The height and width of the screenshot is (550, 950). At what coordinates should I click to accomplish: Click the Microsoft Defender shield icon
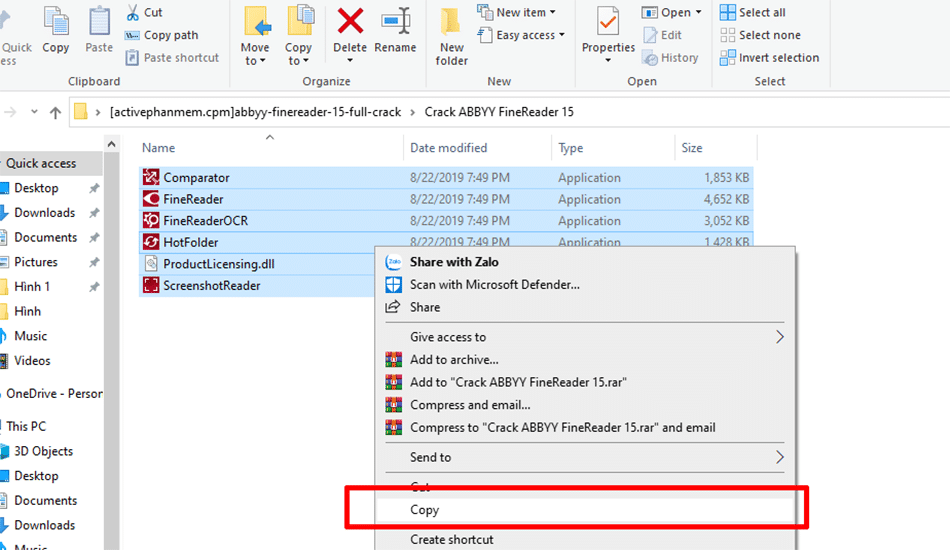point(394,285)
